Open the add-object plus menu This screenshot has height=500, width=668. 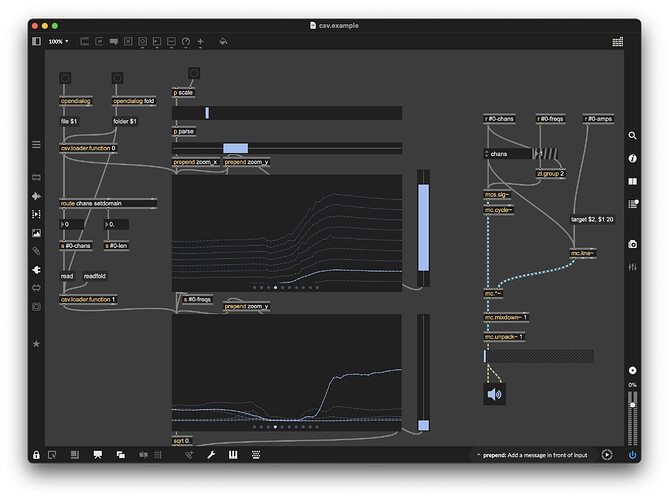tap(200, 42)
